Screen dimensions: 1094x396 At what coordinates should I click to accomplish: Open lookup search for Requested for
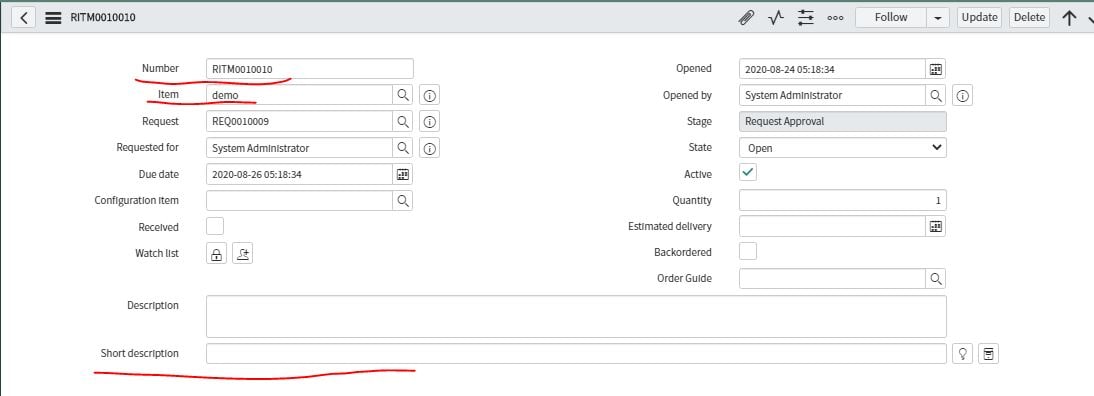[x=403, y=148]
